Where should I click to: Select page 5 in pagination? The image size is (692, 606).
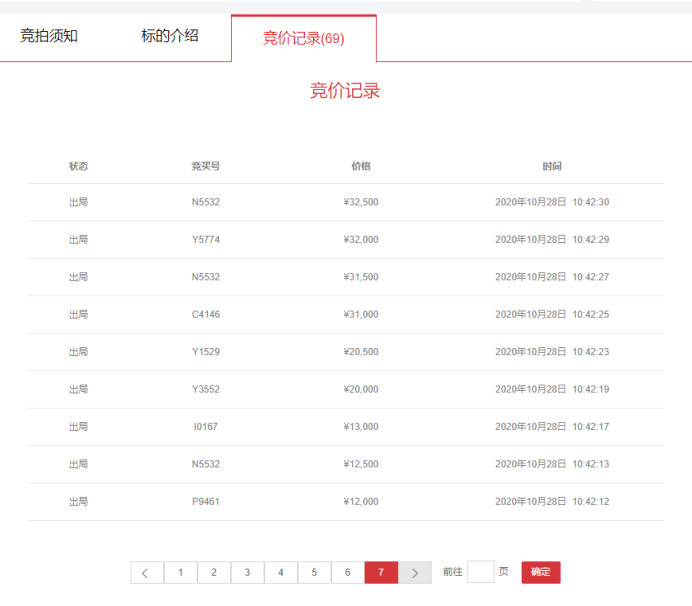pos(314,573)
